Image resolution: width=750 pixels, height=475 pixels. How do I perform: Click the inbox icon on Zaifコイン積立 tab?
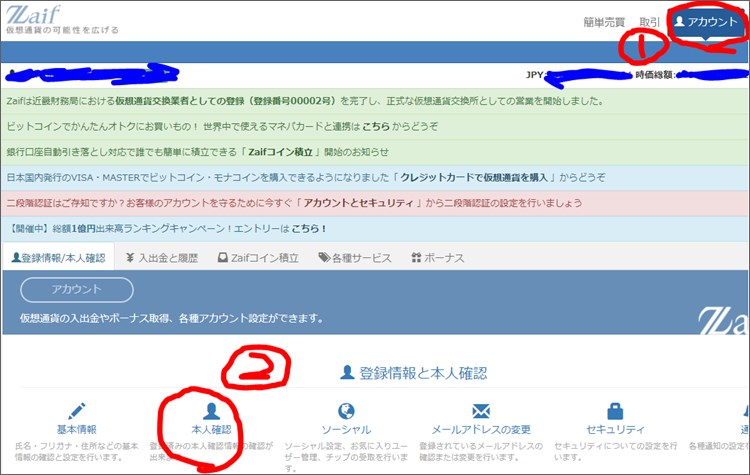click(222, 258)
